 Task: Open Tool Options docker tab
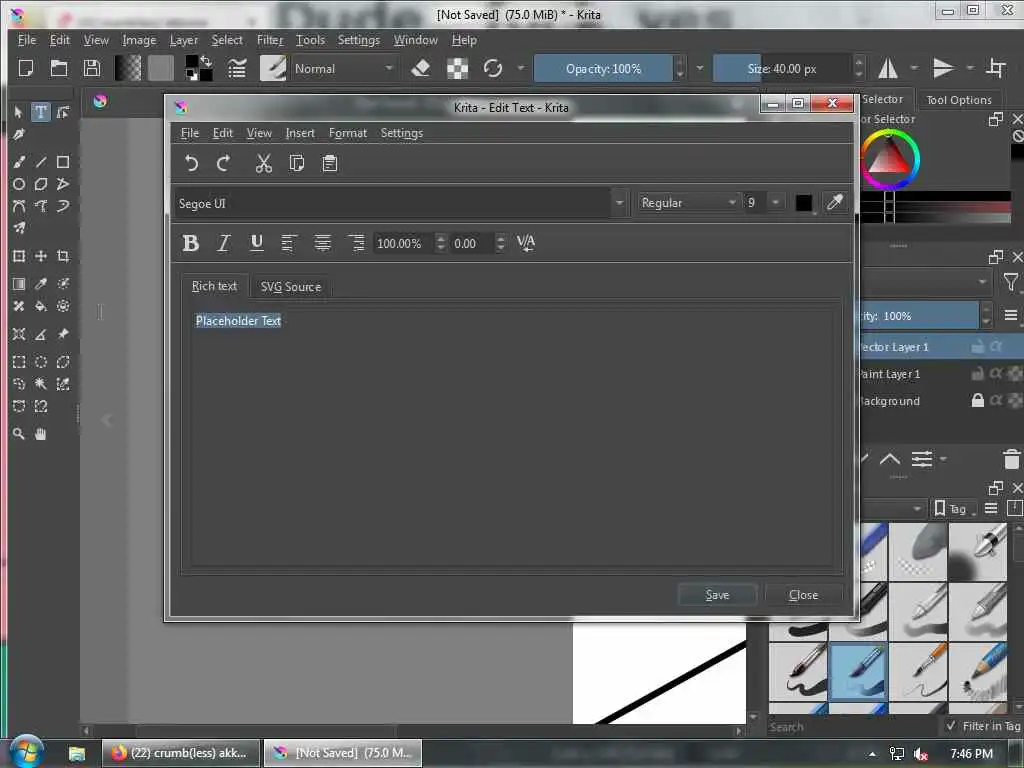(958, 100)
